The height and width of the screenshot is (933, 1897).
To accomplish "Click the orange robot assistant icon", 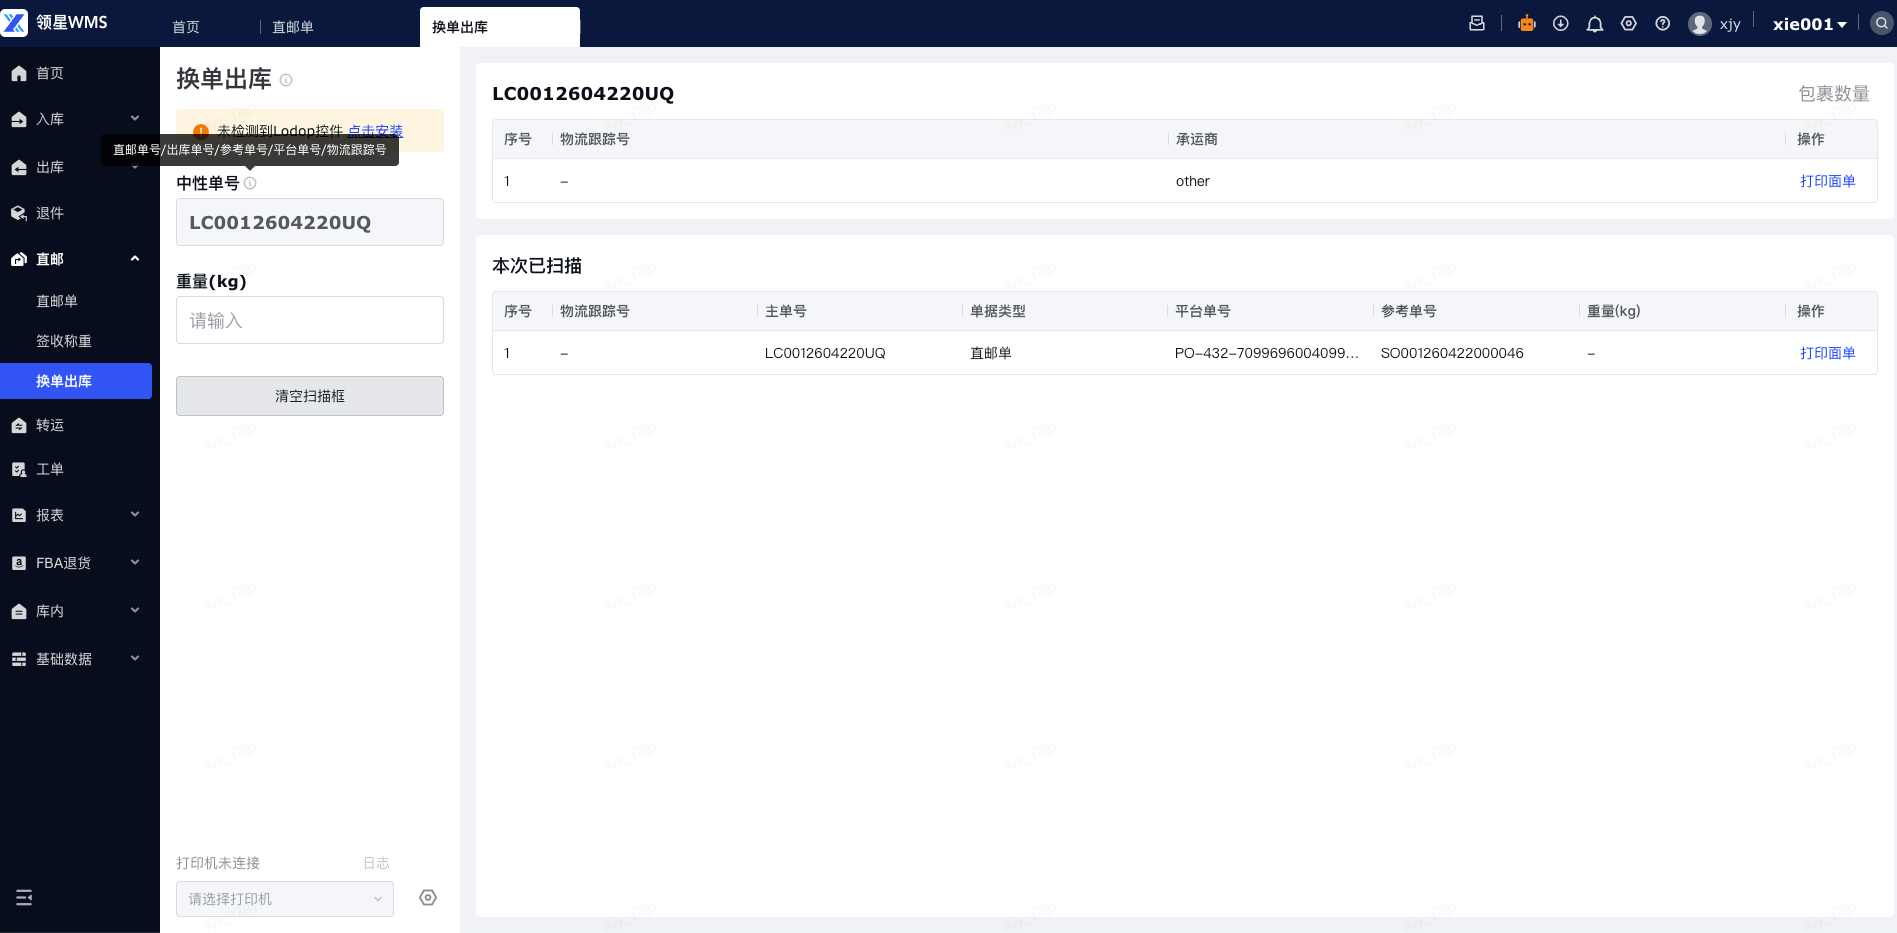I will (1526, 24).
